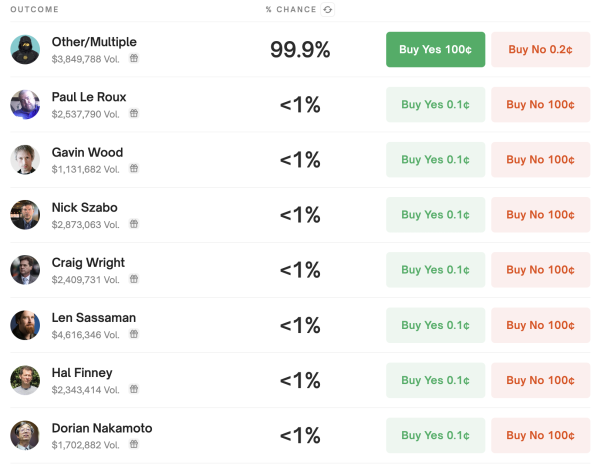Click Hal Finney's profile picture
Viewport: 600px width, 465px height.
[25, 380]
